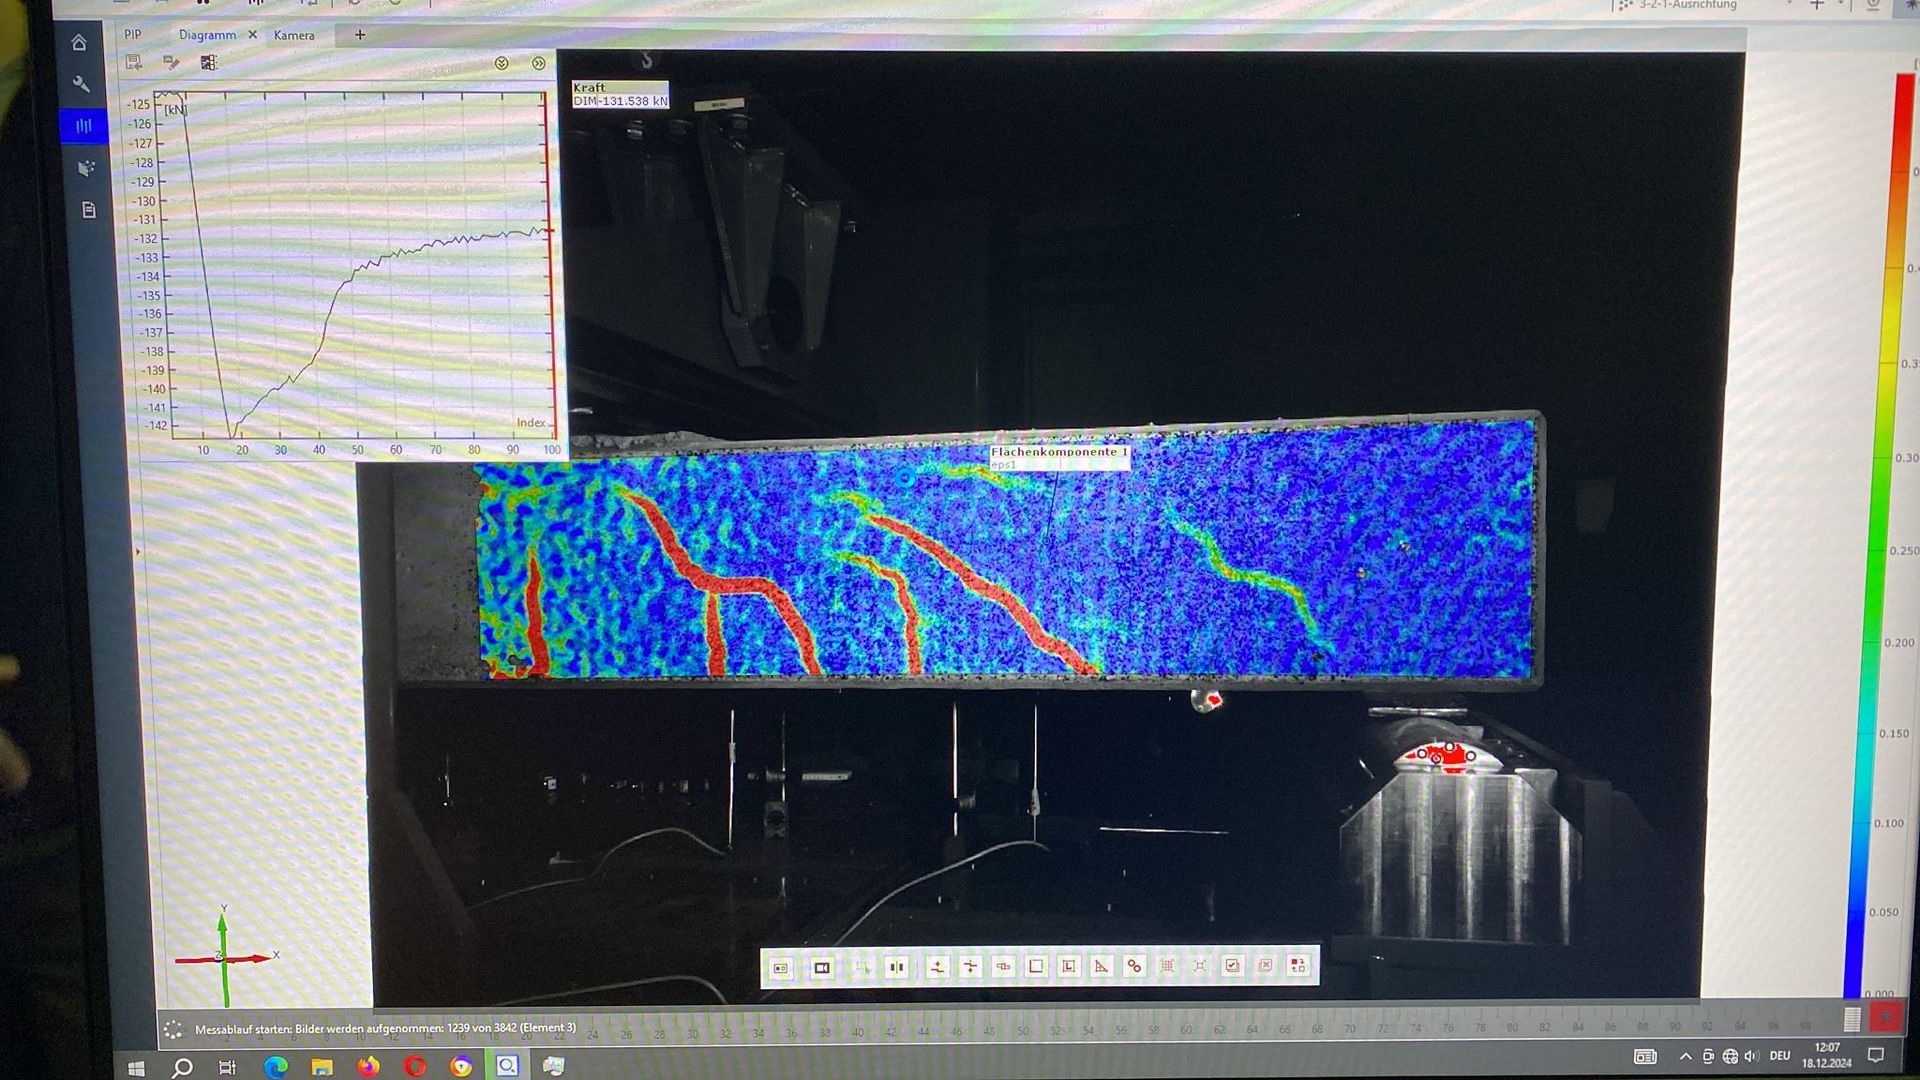Viewport: 1920px width, 1080px height.
Task: Click the zoom-to-fit corners icon
Action: [x=1200, y=966]
